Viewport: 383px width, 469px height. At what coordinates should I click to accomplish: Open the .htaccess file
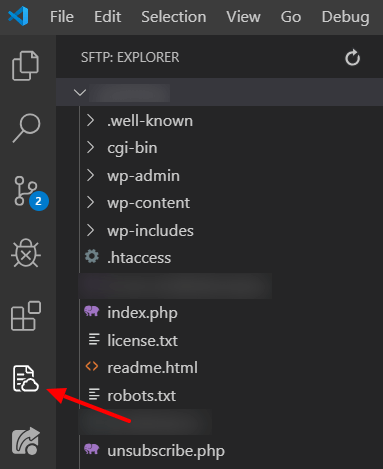pos(139,258)
